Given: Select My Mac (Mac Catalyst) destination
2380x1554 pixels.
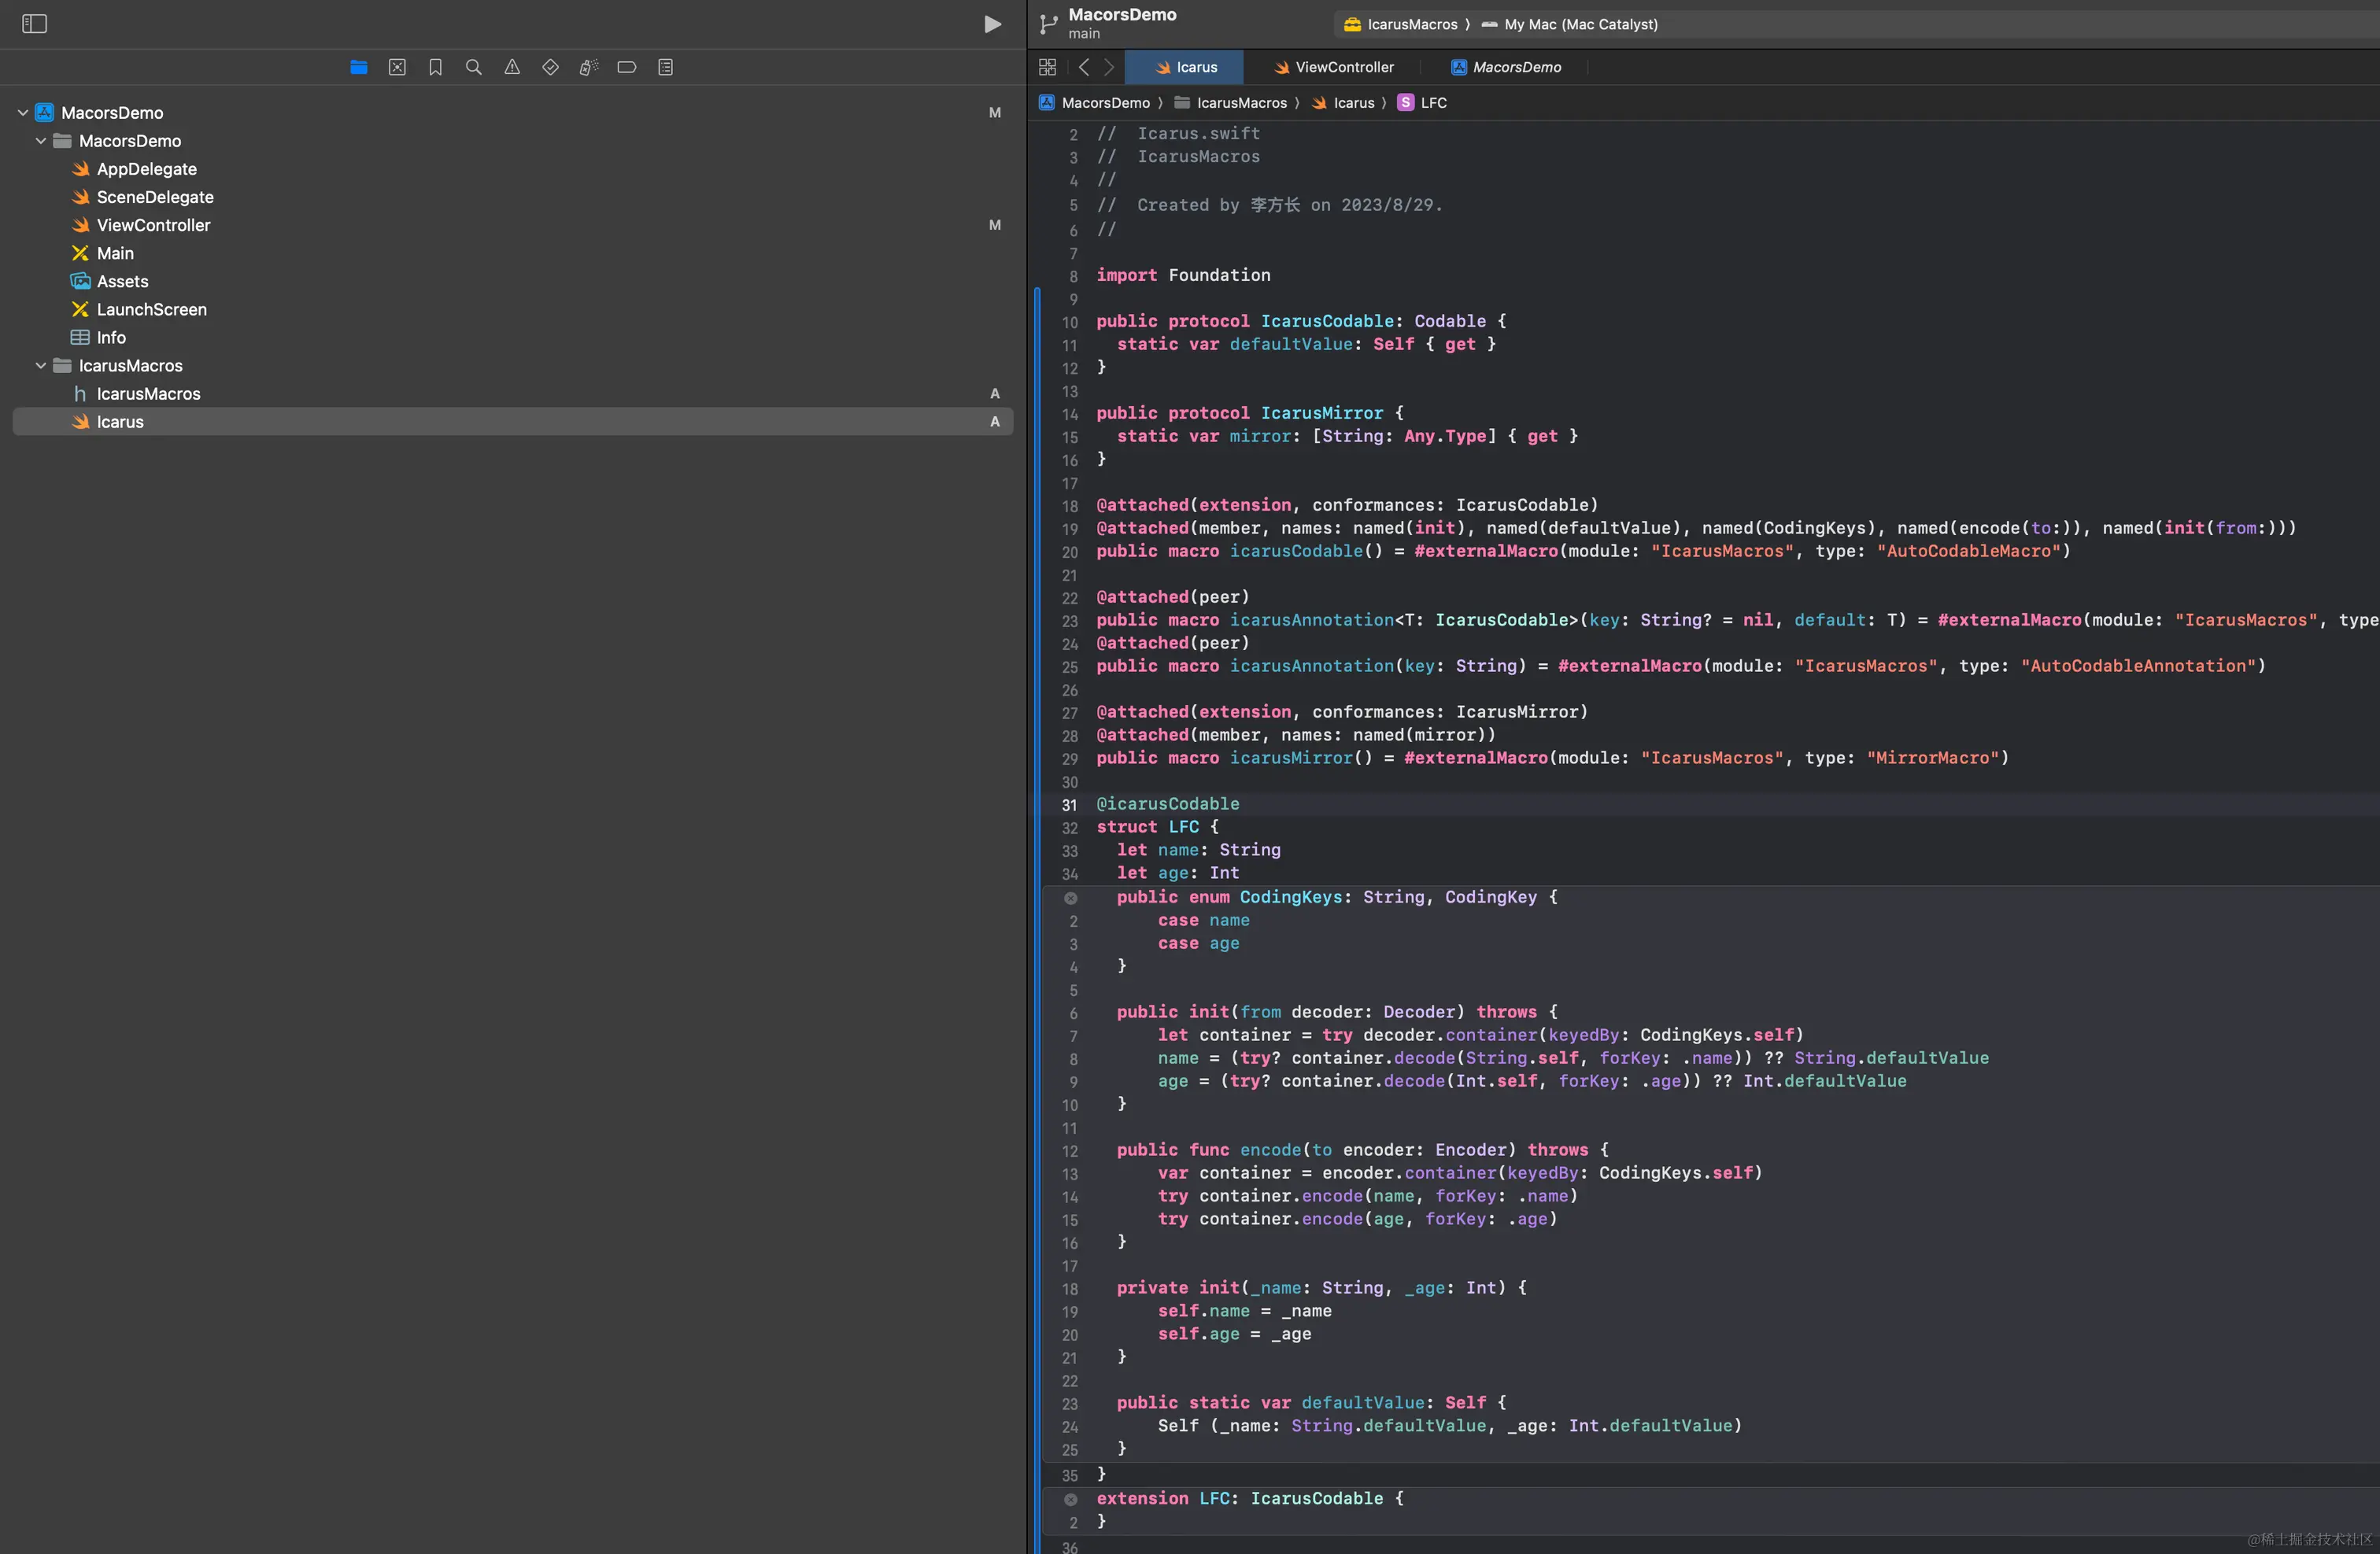Looking at the screenshot, I should [x=1580, y=24].
